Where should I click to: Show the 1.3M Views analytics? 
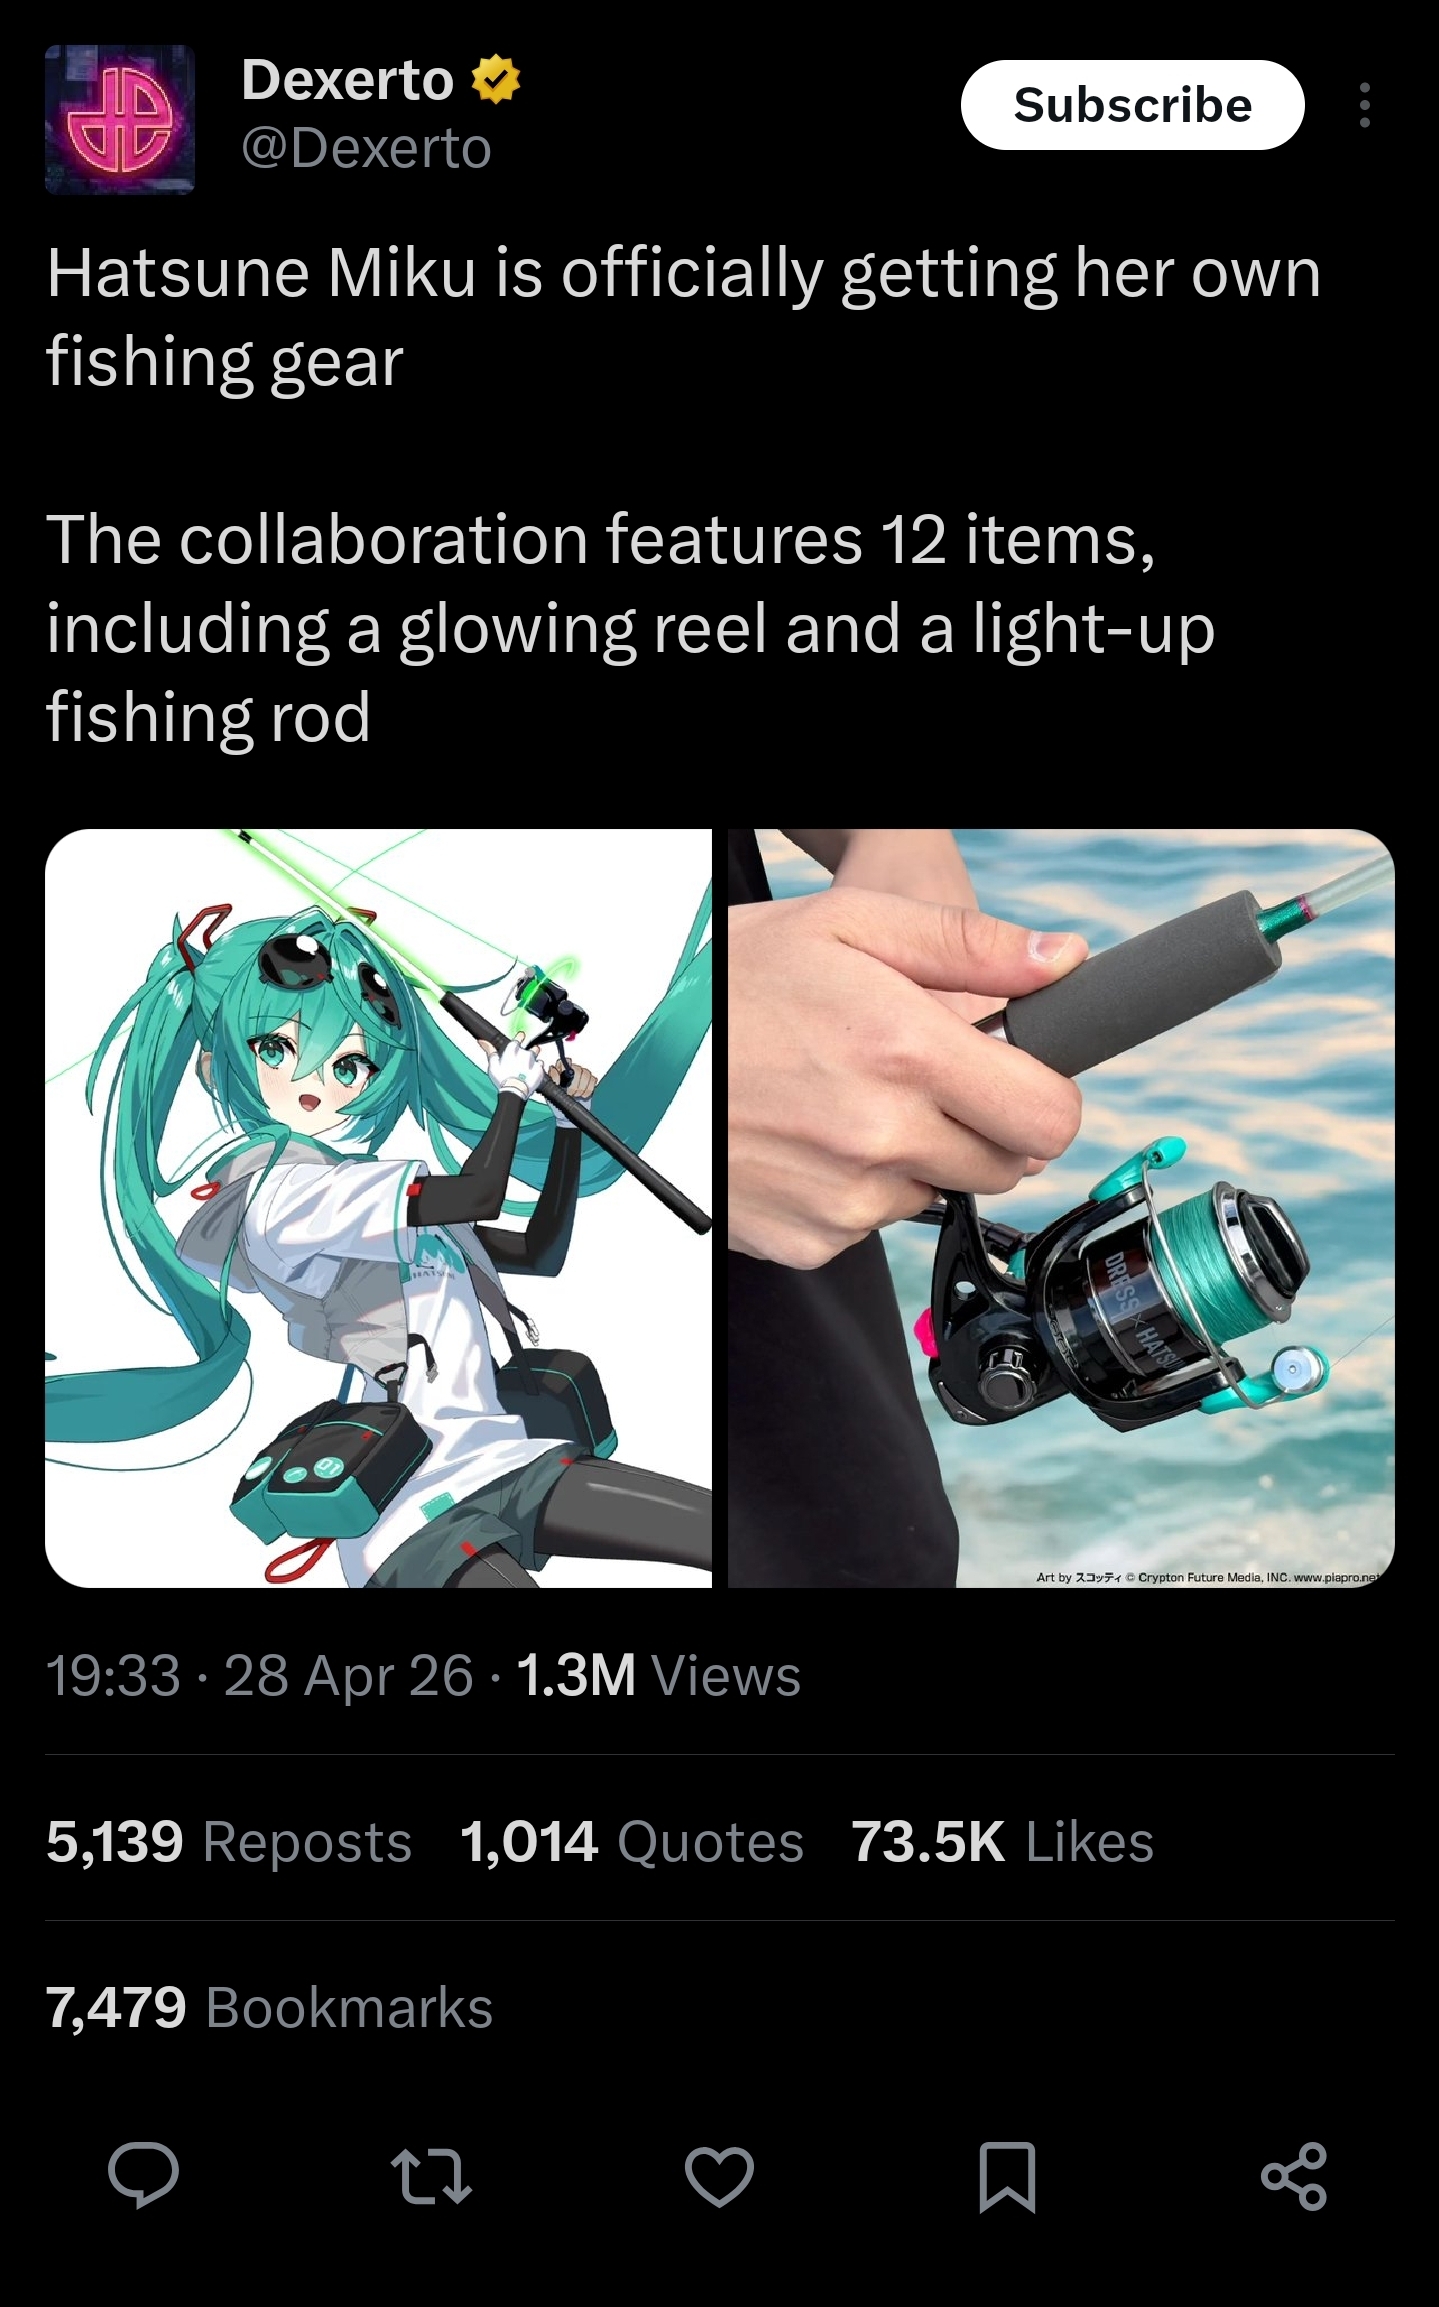pos(658,1675)
